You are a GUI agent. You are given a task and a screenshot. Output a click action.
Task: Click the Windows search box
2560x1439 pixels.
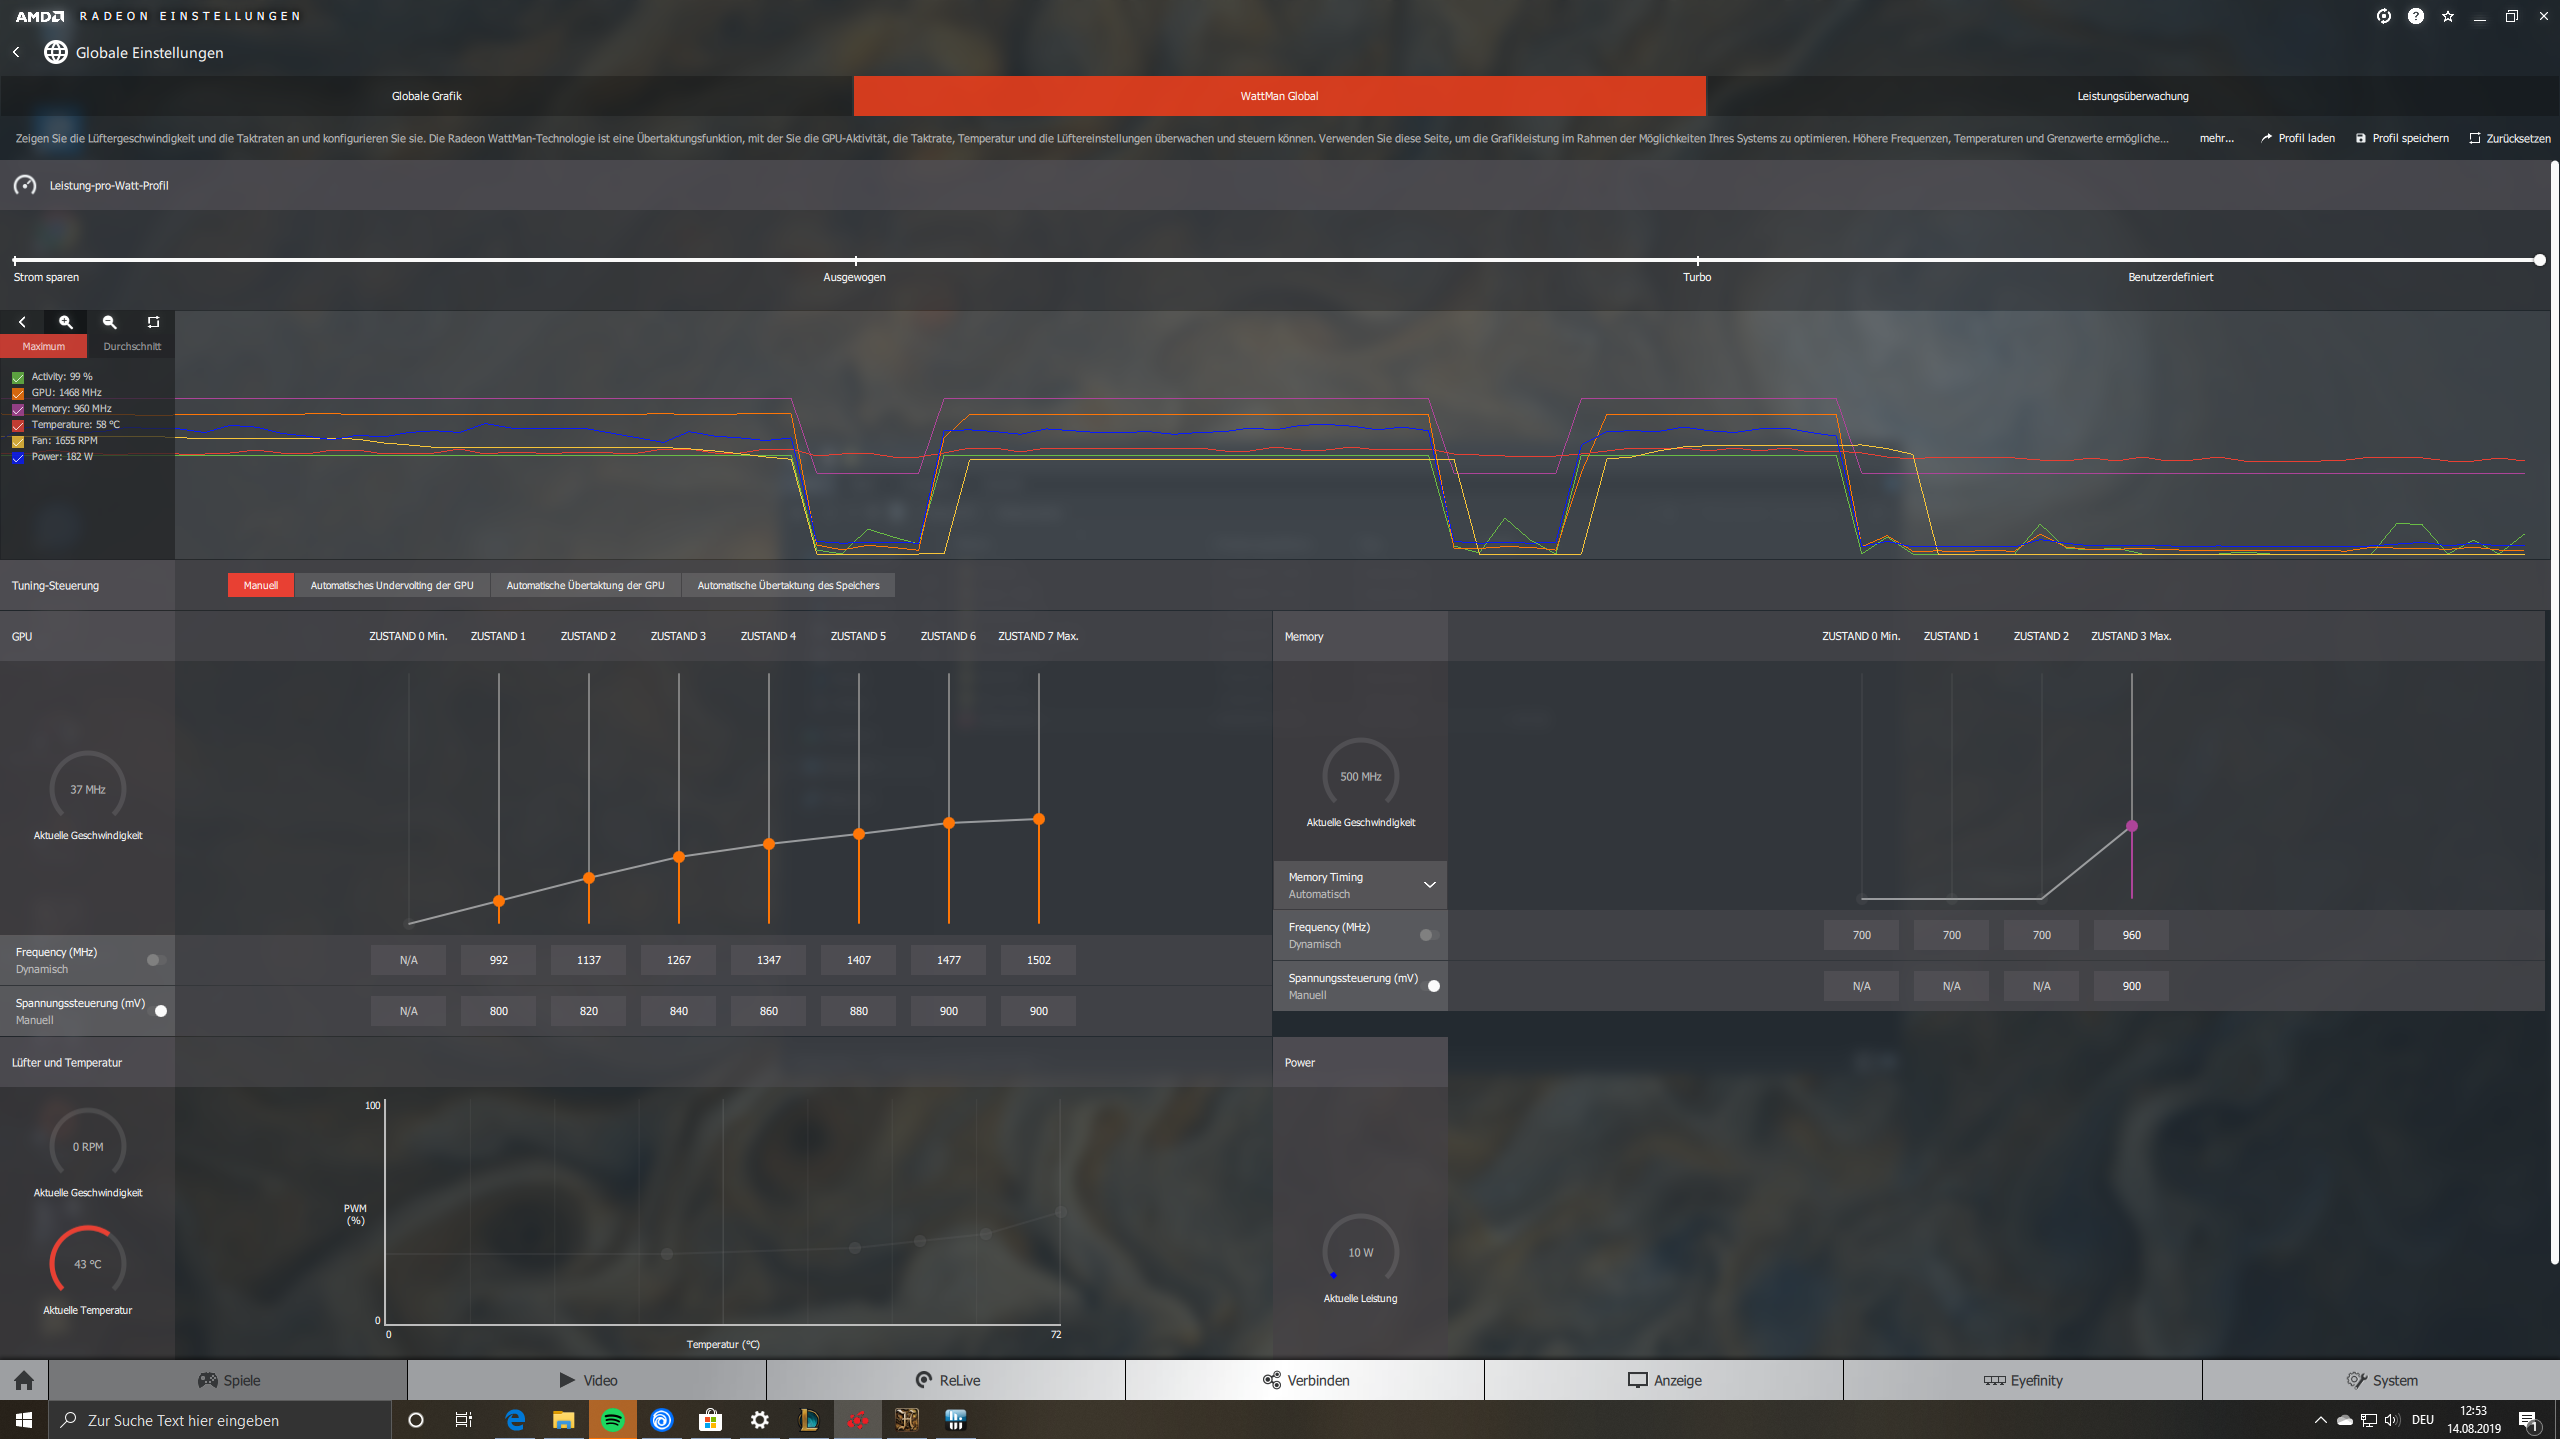tap(220, 1420)
